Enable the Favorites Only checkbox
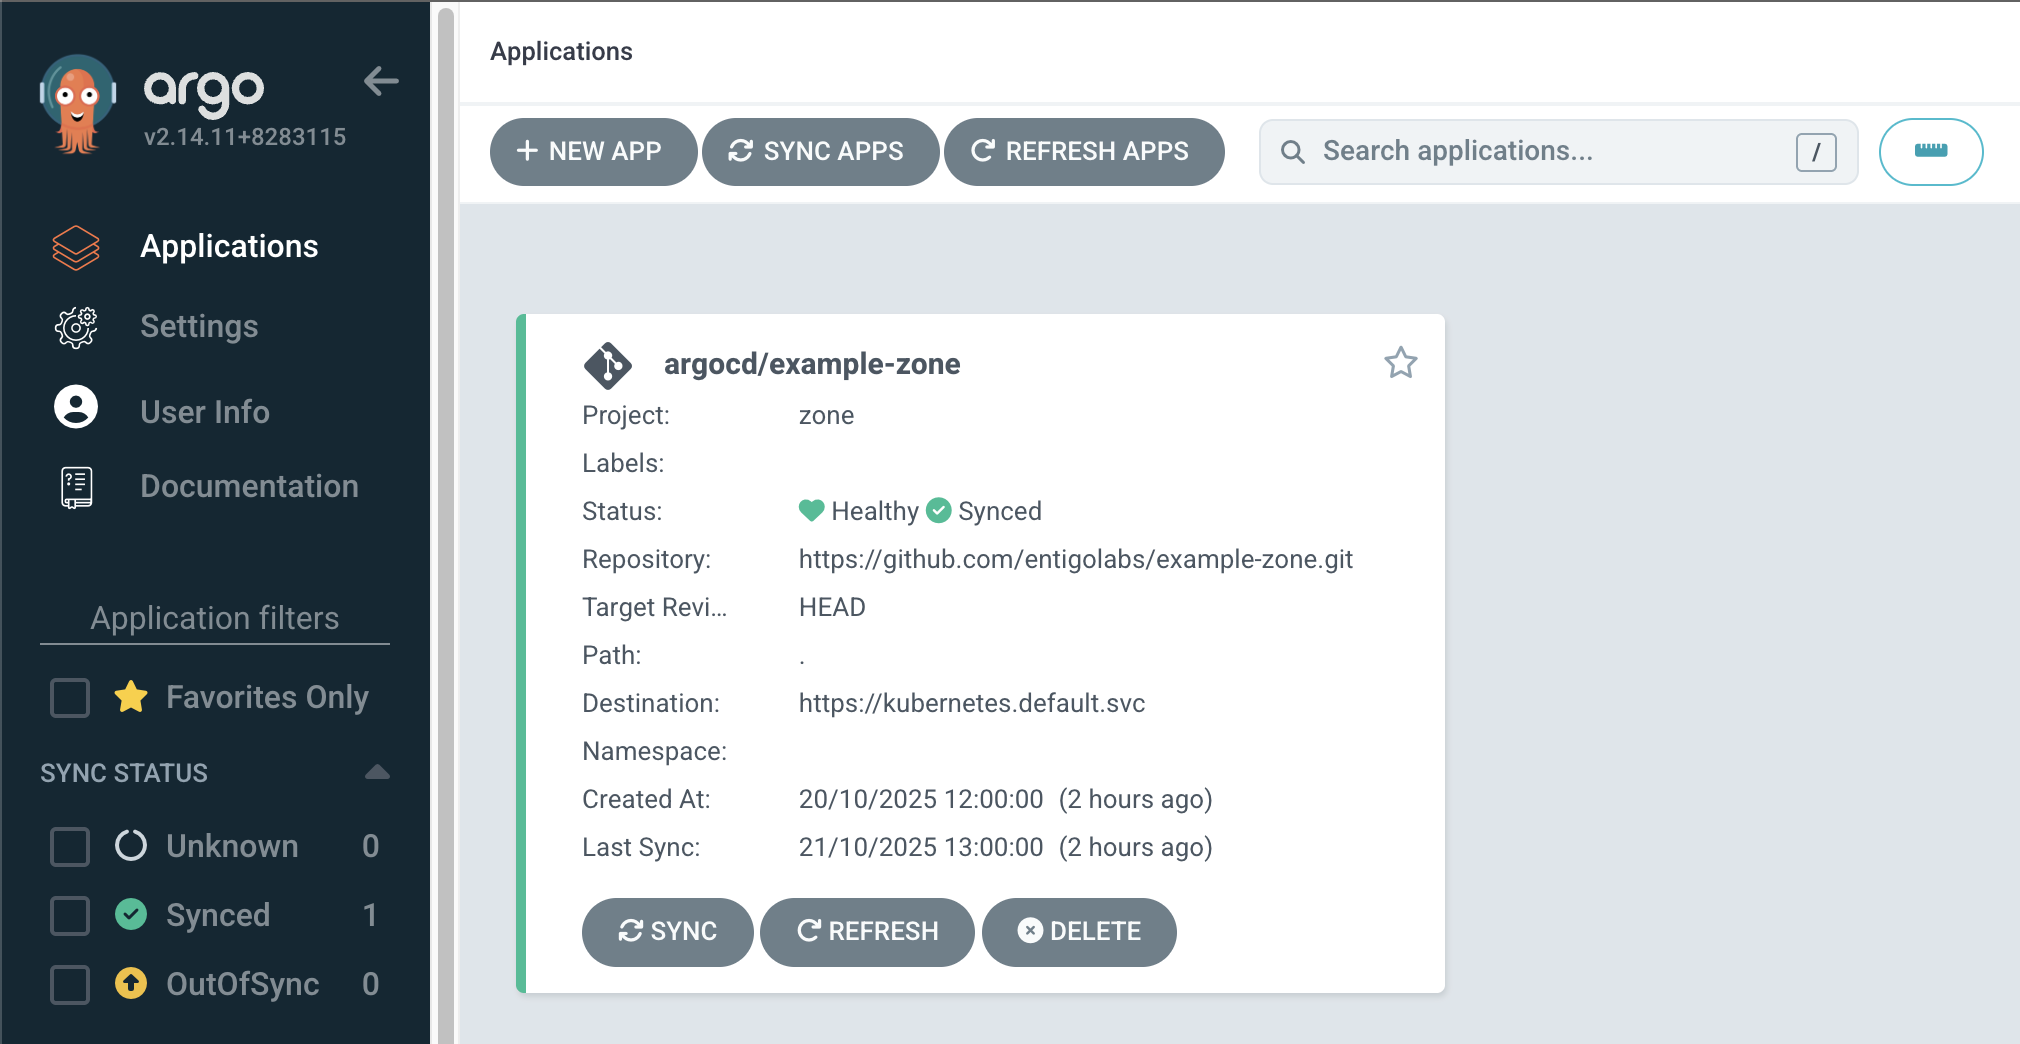Image resolution: width=2020 pixels, height=1044 pixels. point(70,698)
